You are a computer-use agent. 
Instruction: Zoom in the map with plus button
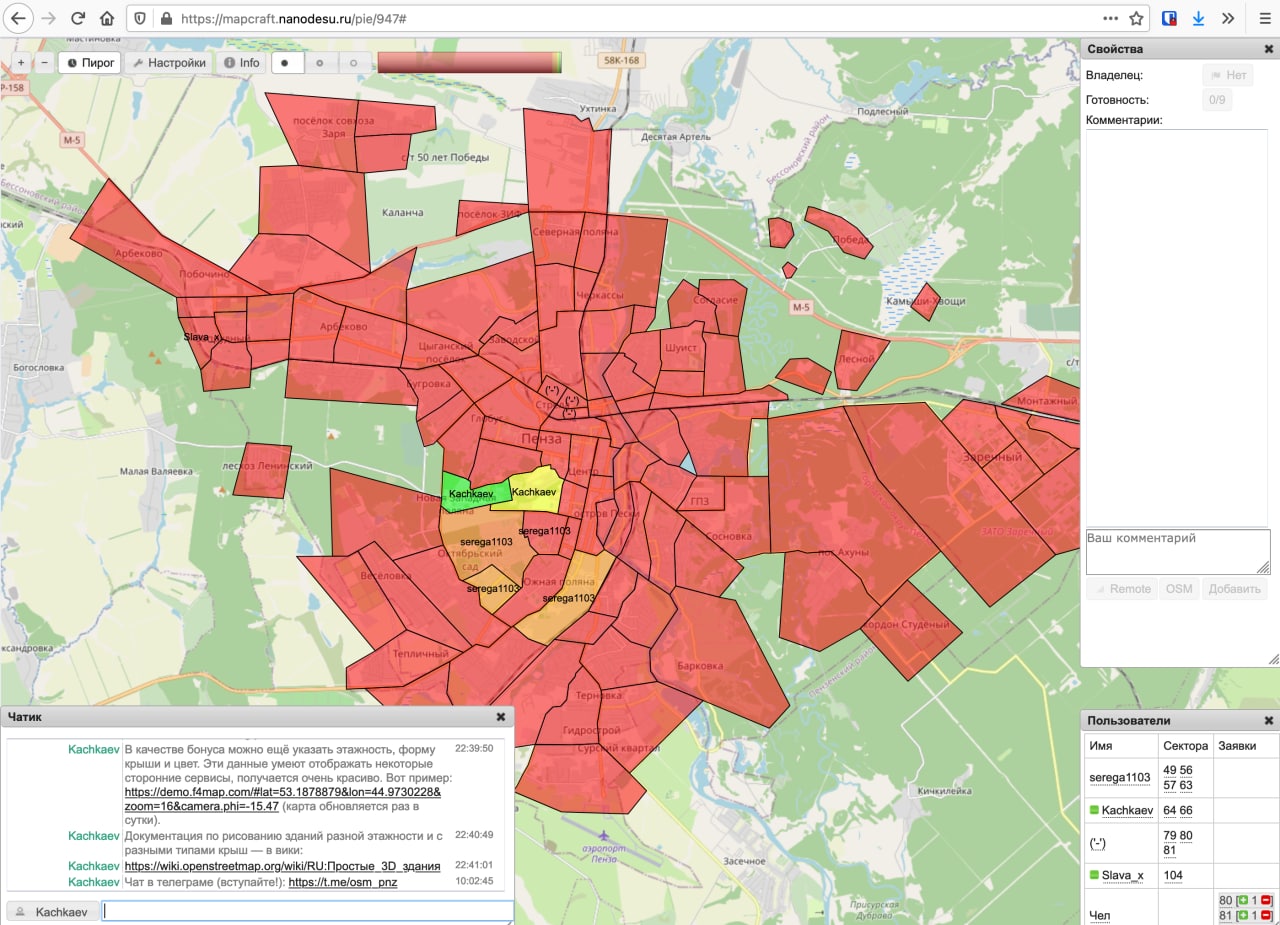20,62
